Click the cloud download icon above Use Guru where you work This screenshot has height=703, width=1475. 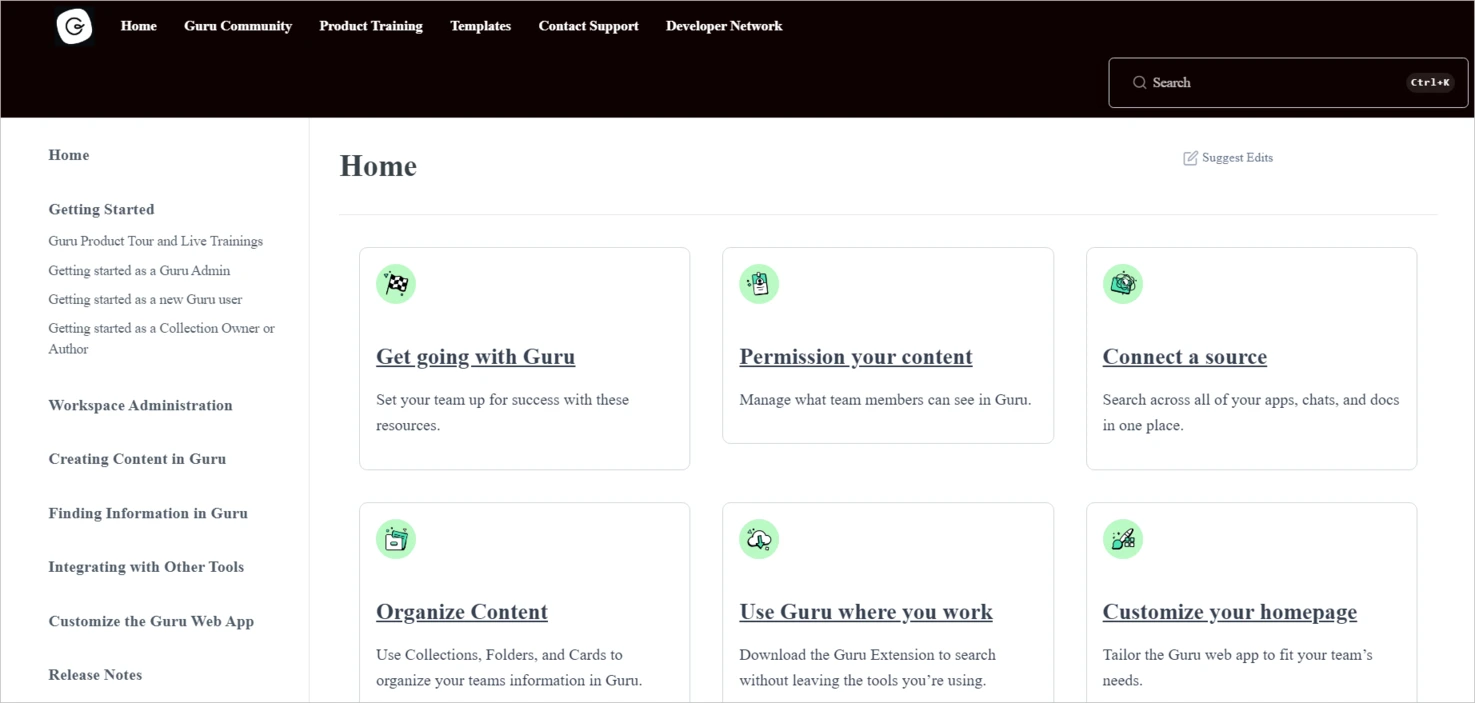pyautogui.click(x=759, y=539)
